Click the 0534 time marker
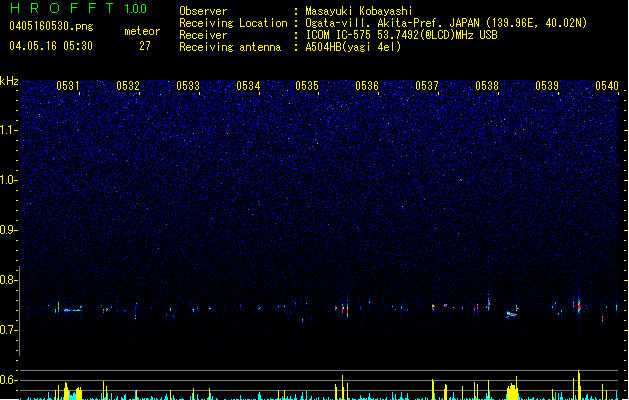629x400 pixels. click(x=248, y=85)
